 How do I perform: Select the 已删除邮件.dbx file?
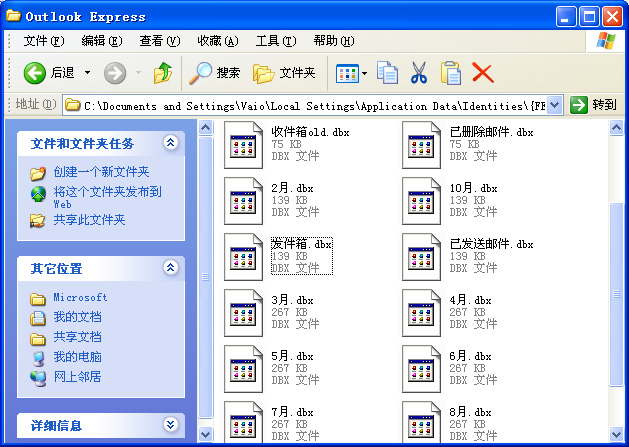point(420,144)
